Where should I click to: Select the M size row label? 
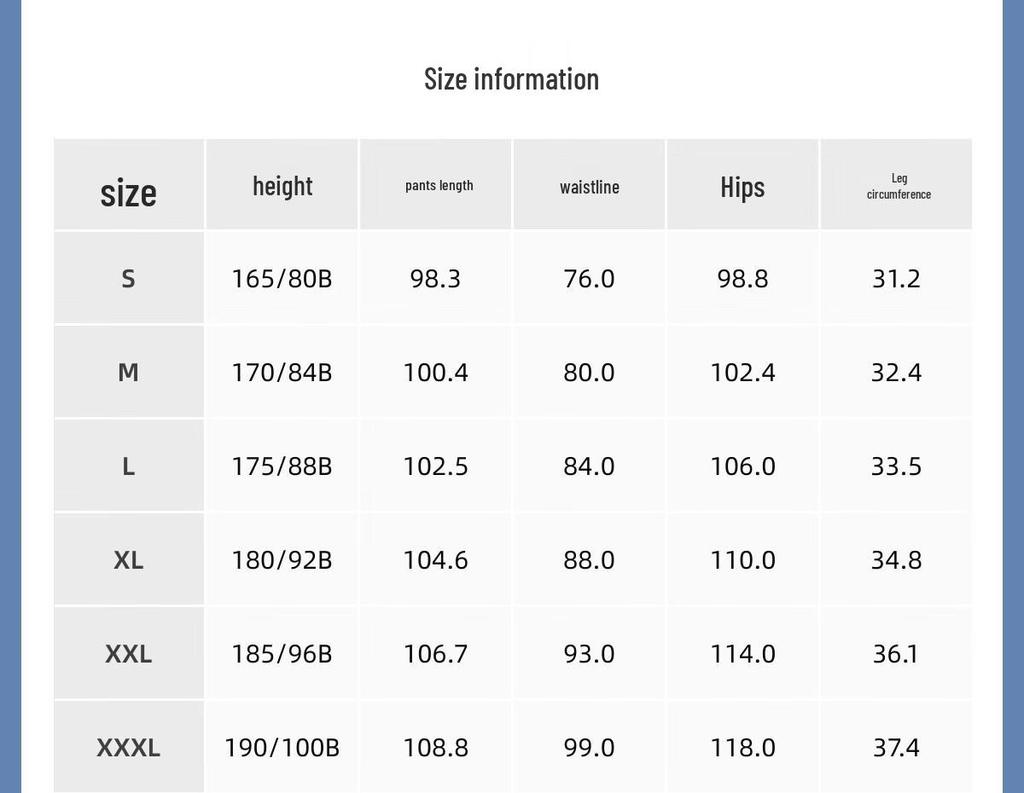pyautogui.click(x=129, y=372)
